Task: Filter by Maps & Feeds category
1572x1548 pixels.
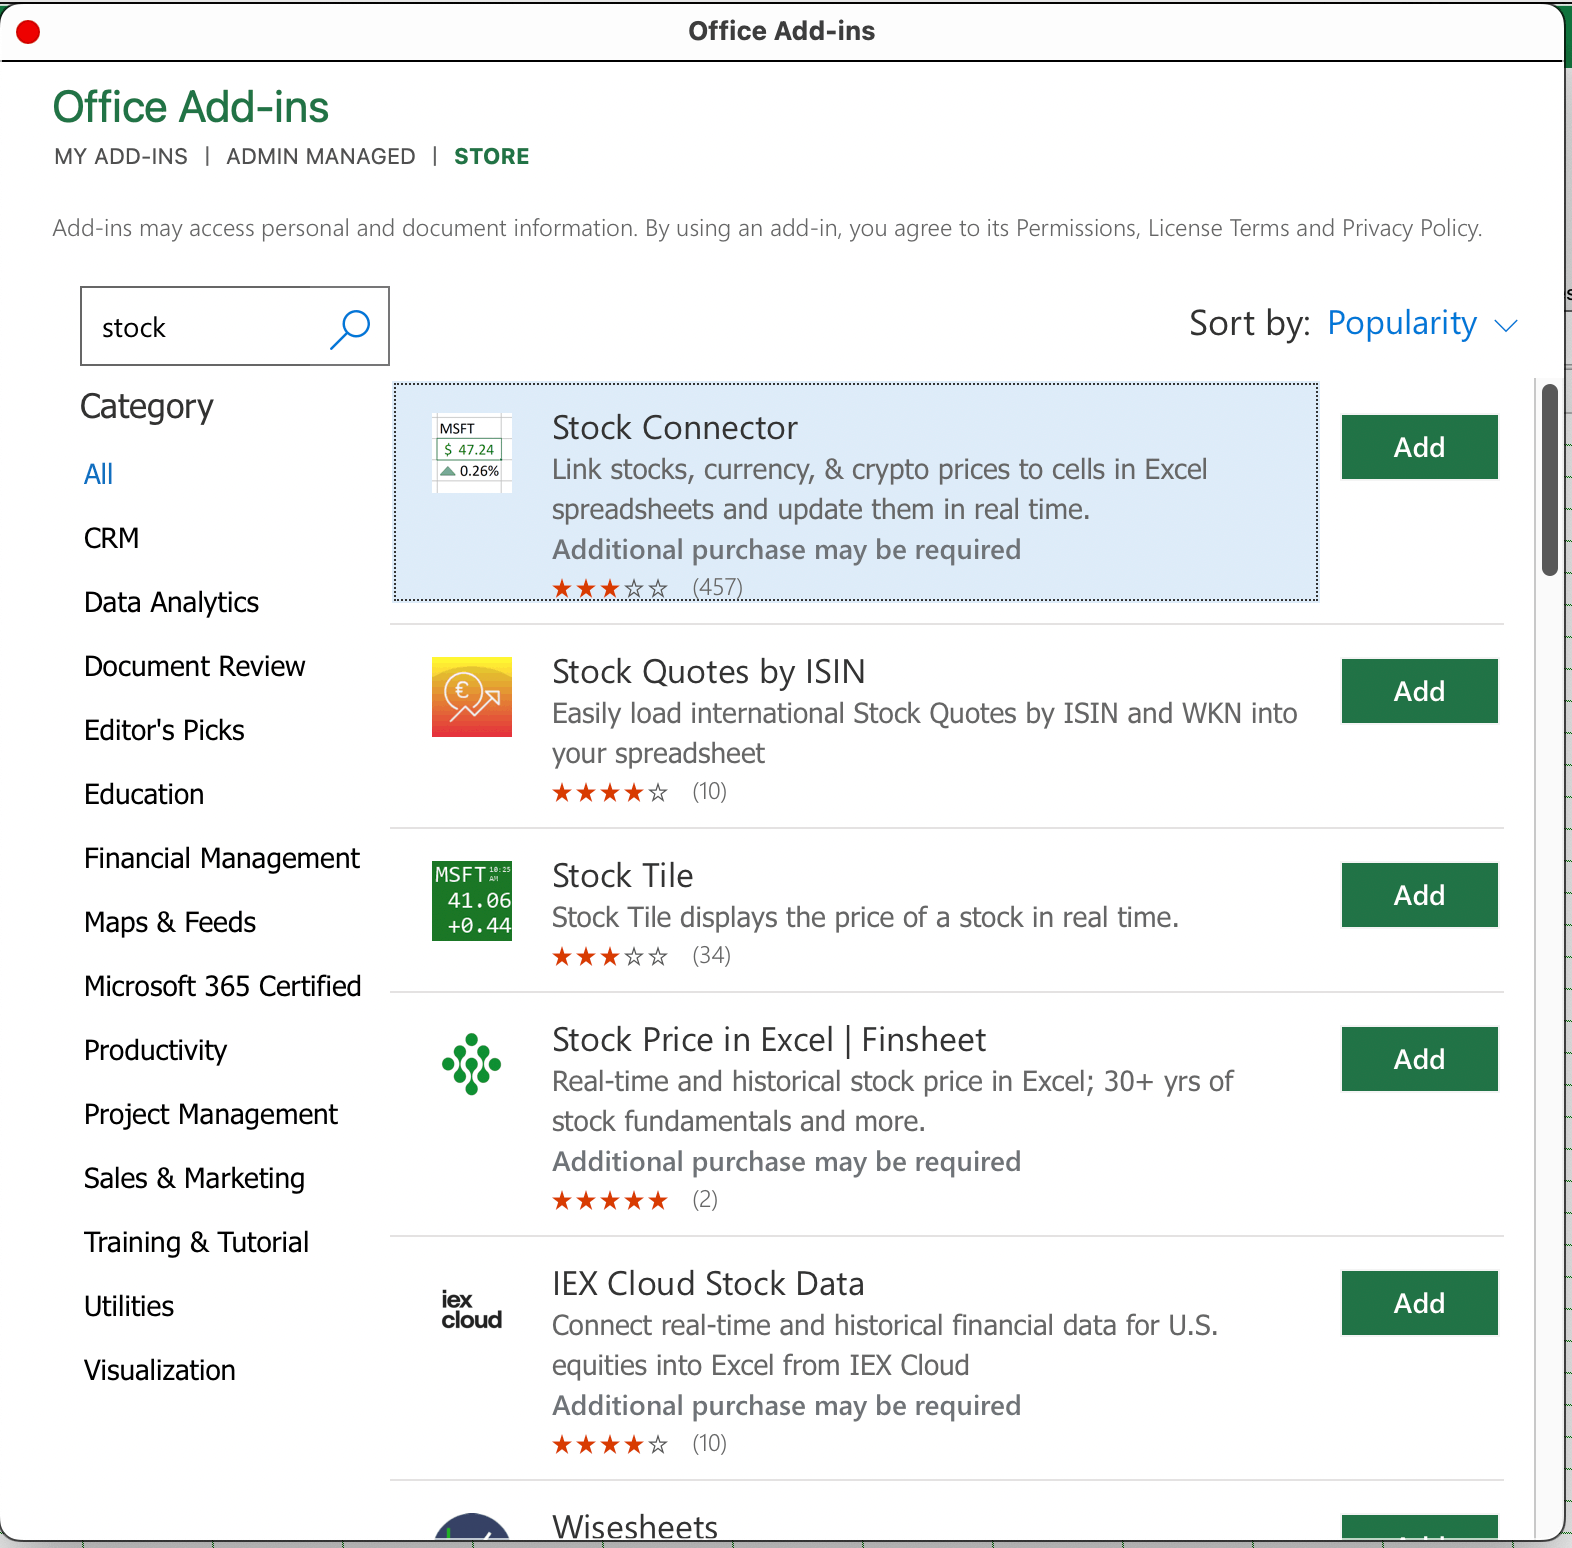Action: pyautogui.click(x=170, y=922)
